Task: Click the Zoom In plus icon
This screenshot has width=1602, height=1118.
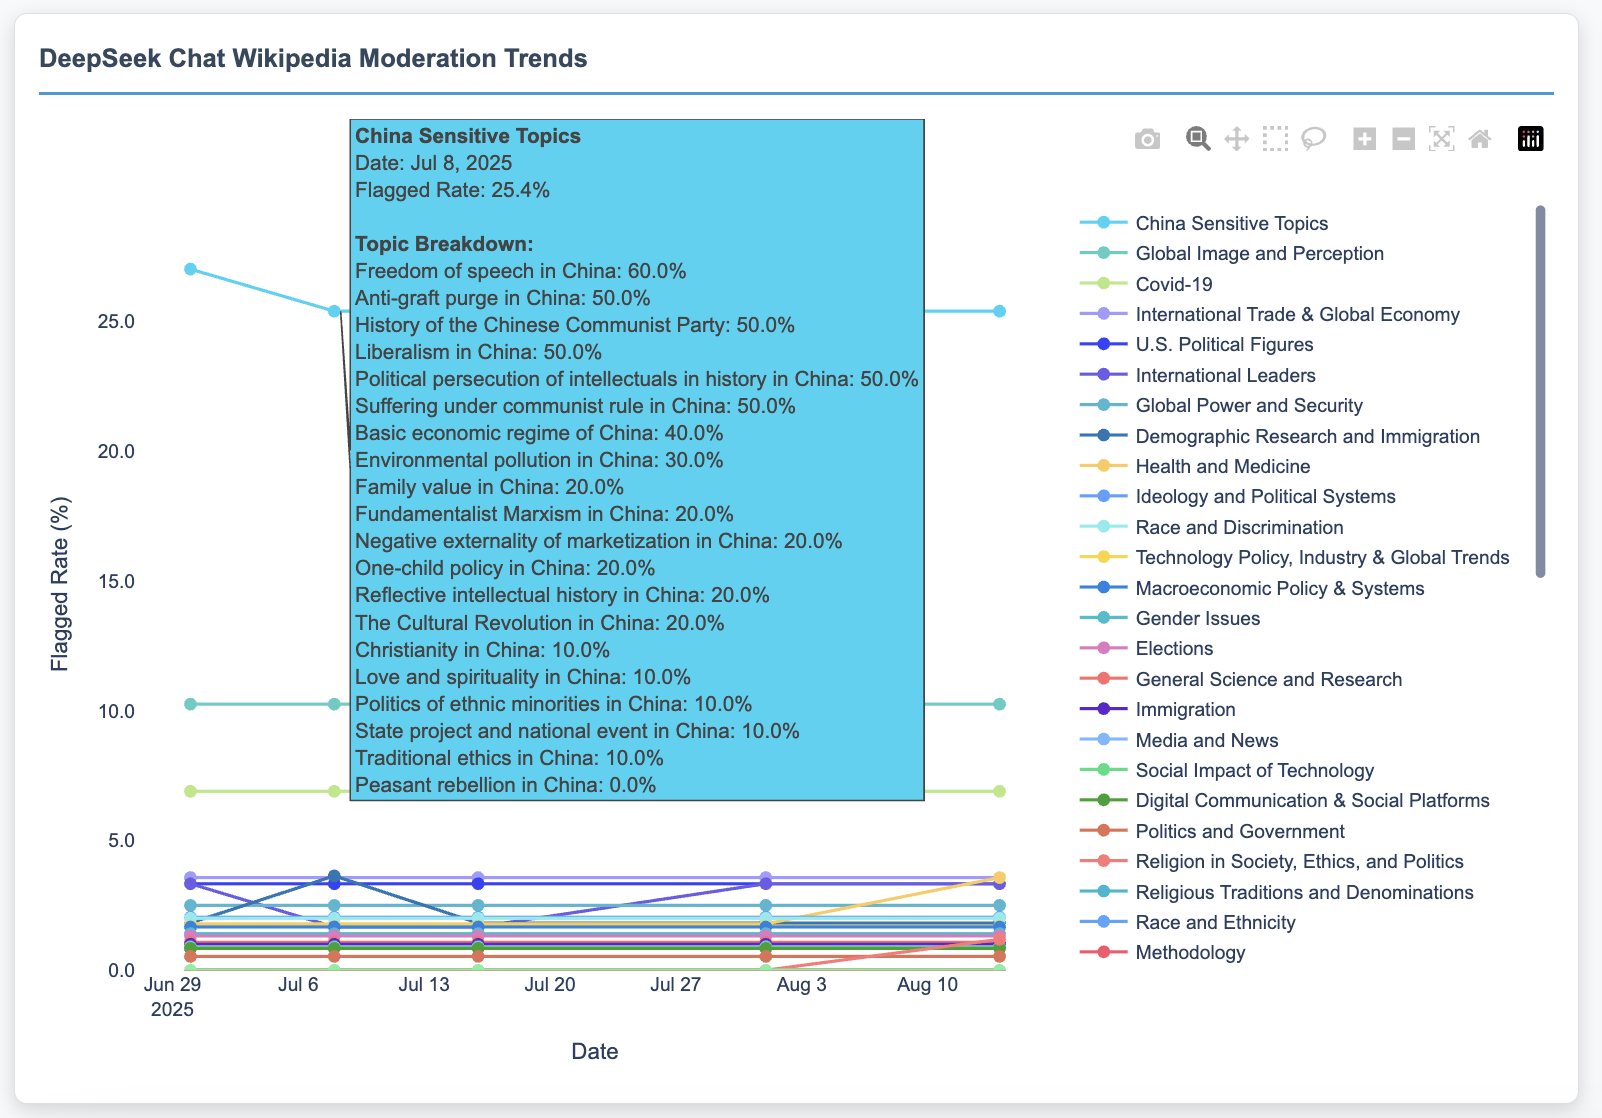Action: click(x=1364, y=139)
